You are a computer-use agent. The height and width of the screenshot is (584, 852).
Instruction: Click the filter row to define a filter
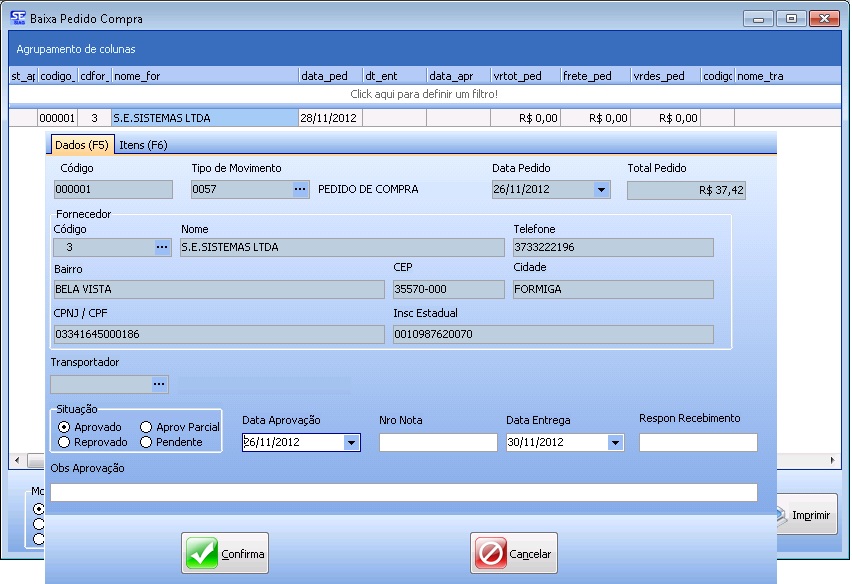click(x=424, y=94)
